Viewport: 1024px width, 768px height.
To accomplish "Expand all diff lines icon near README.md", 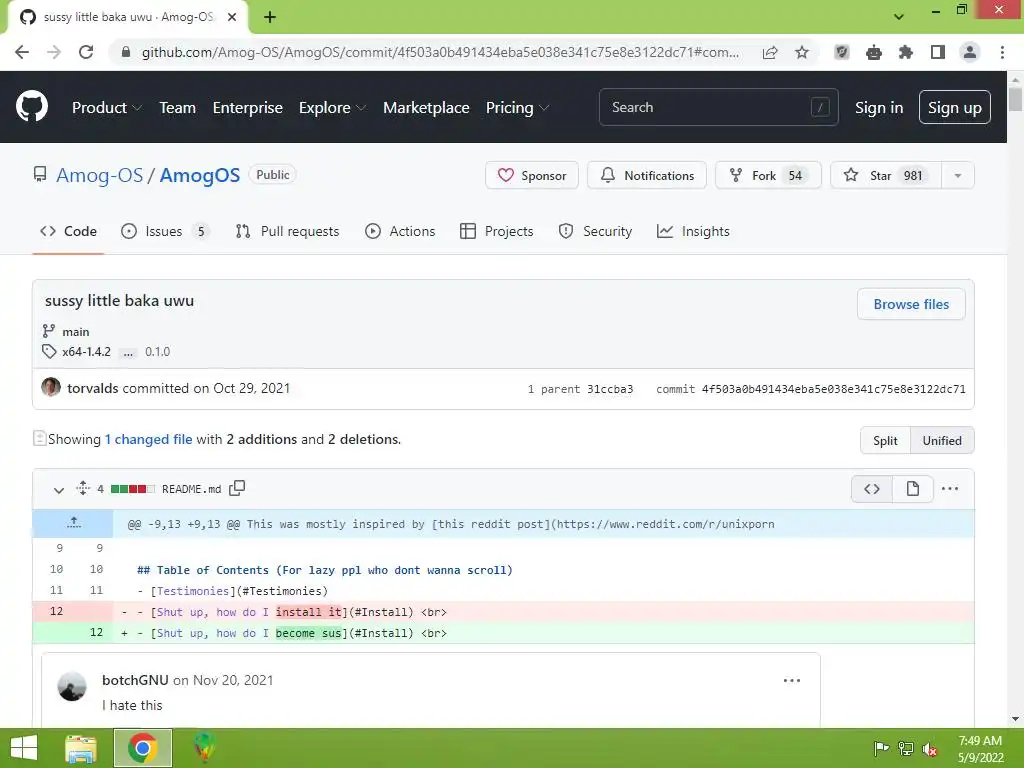I will coord(83,488).
